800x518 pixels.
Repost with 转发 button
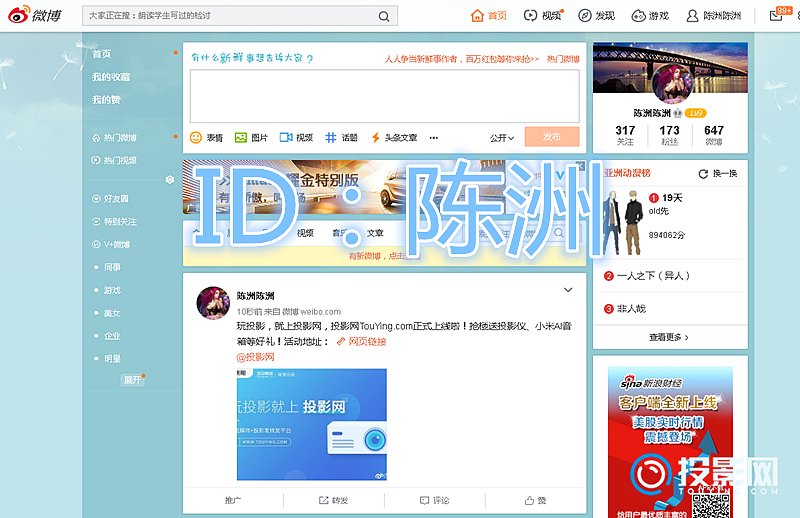click(333, 501)
